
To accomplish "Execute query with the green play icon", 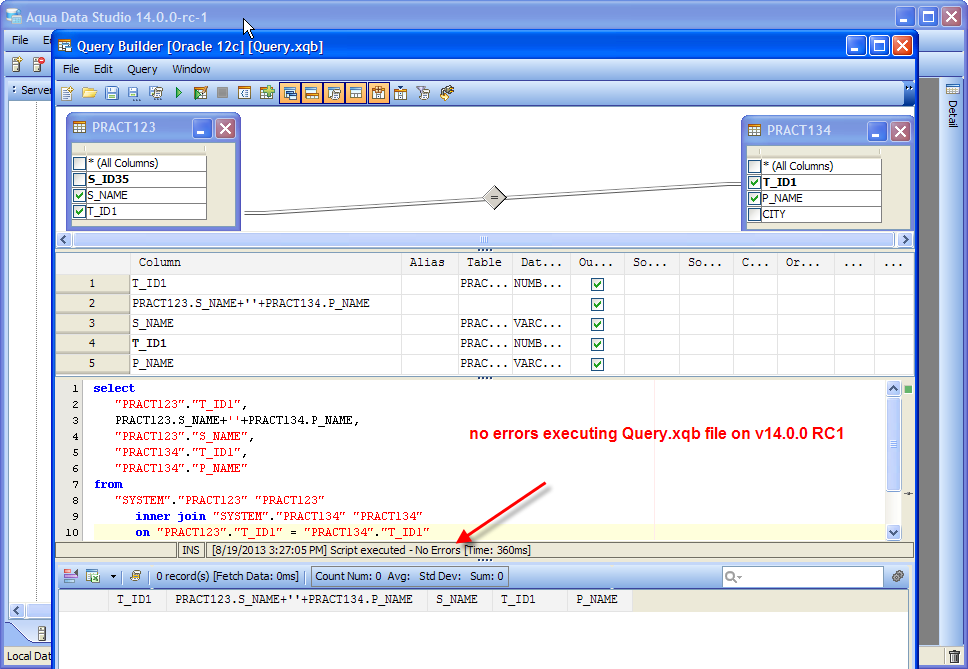I will pyautogui.click(x=178, y=93).
